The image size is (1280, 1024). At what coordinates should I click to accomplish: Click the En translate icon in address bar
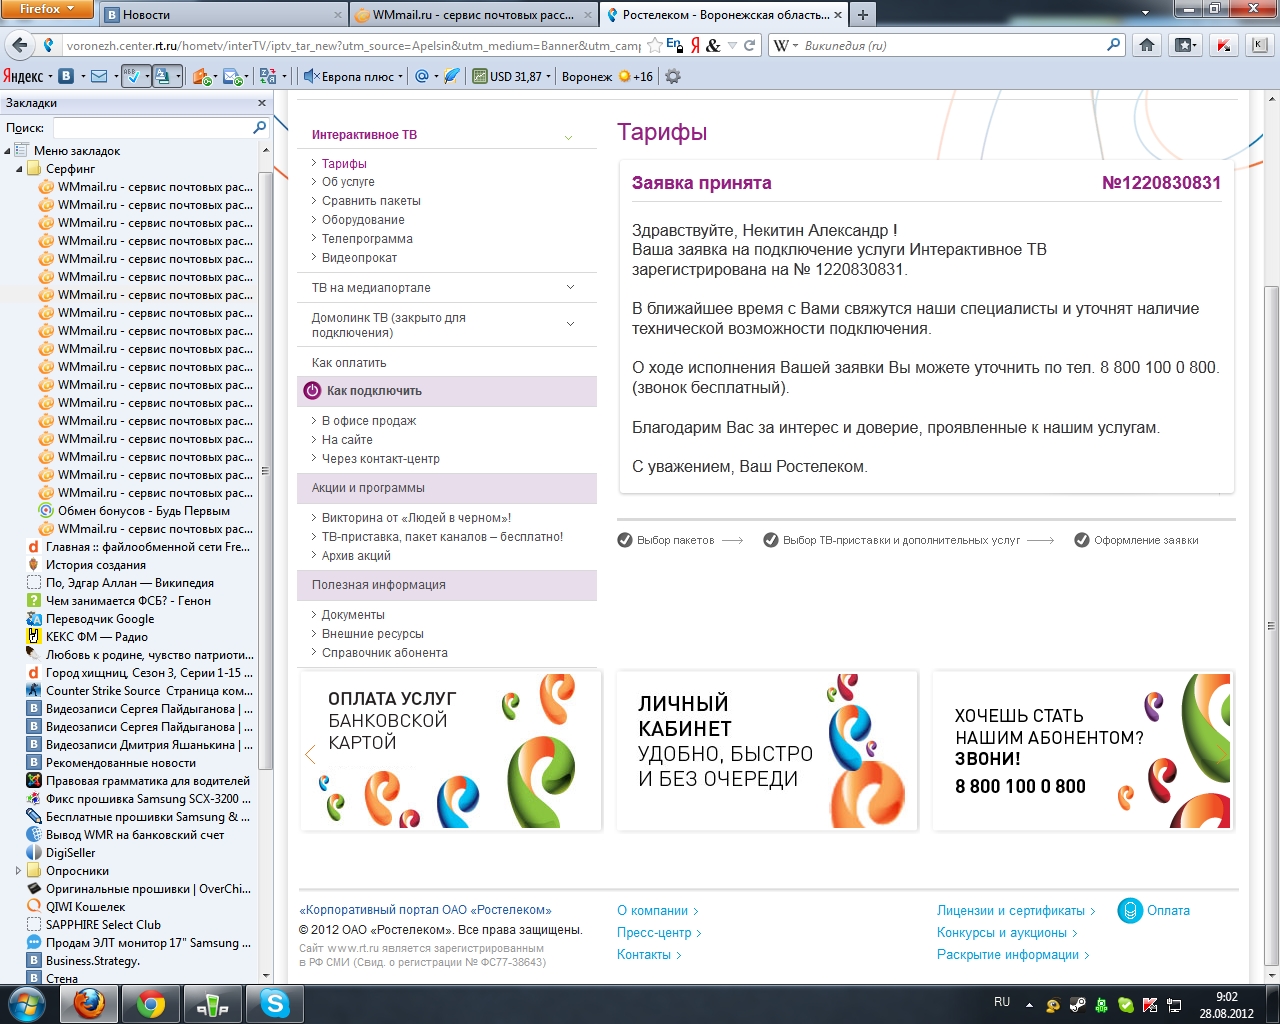(x=674, y=45)
